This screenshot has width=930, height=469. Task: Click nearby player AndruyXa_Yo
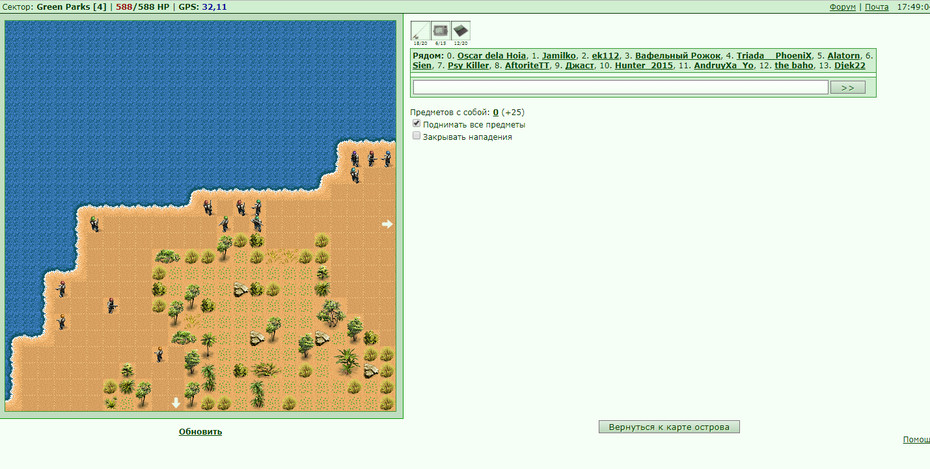click(724, 65)
